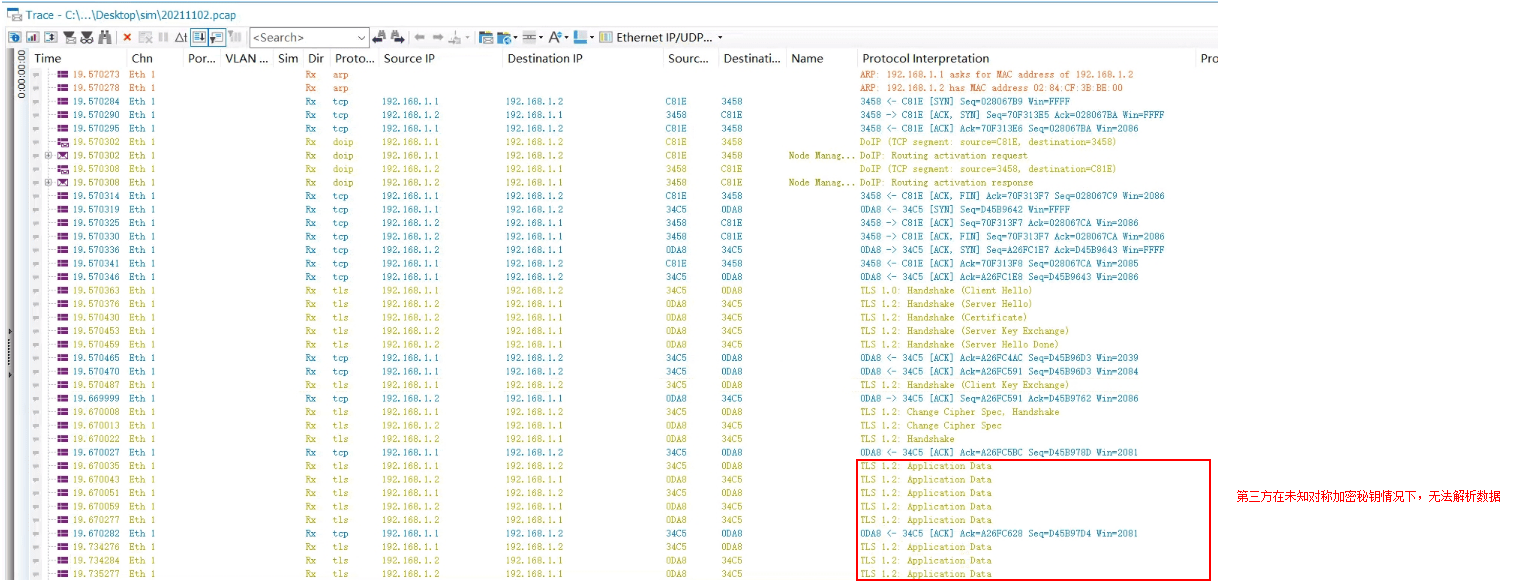
Task: Click the search next binoculars arrow icon
Action: 397,37
